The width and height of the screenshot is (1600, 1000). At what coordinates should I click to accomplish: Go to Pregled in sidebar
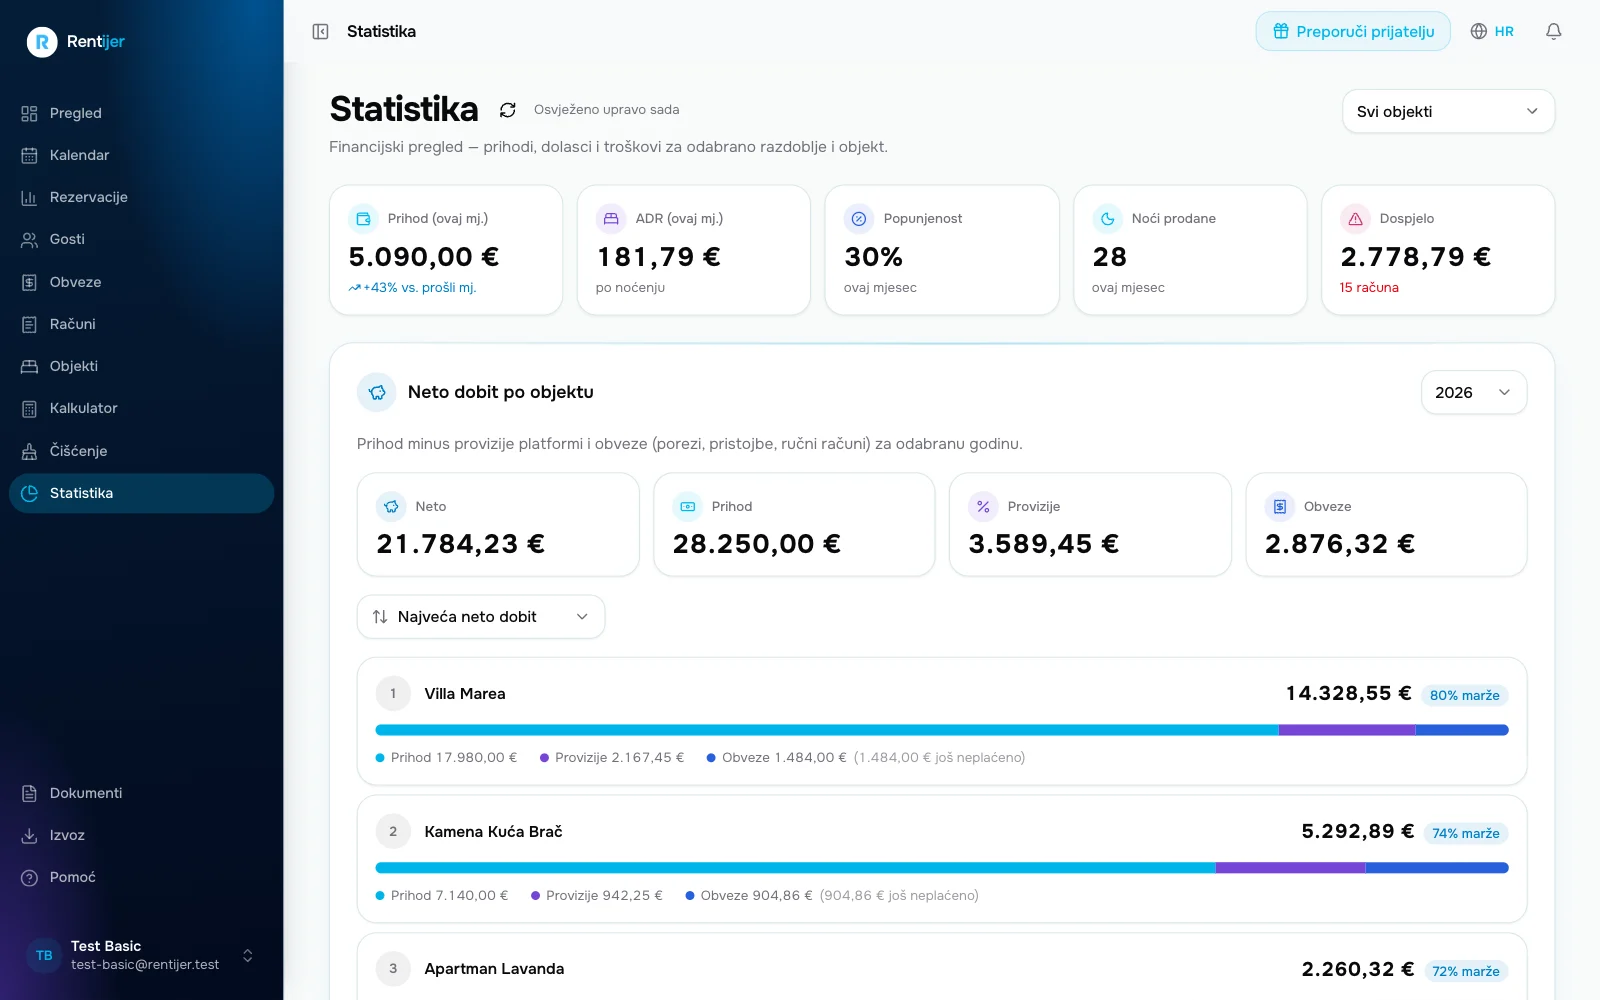141,113
